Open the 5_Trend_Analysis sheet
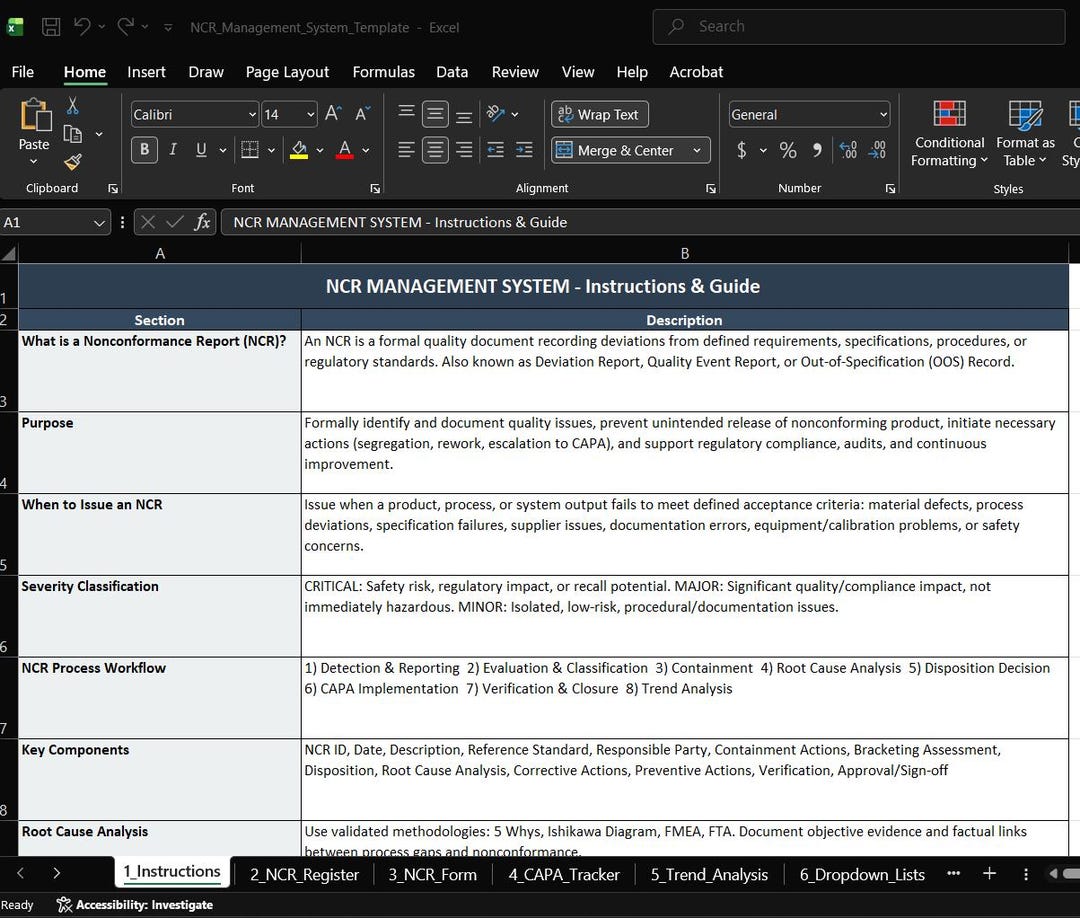This screenshot has height=918, width=1080. click(x=709, y=875)
